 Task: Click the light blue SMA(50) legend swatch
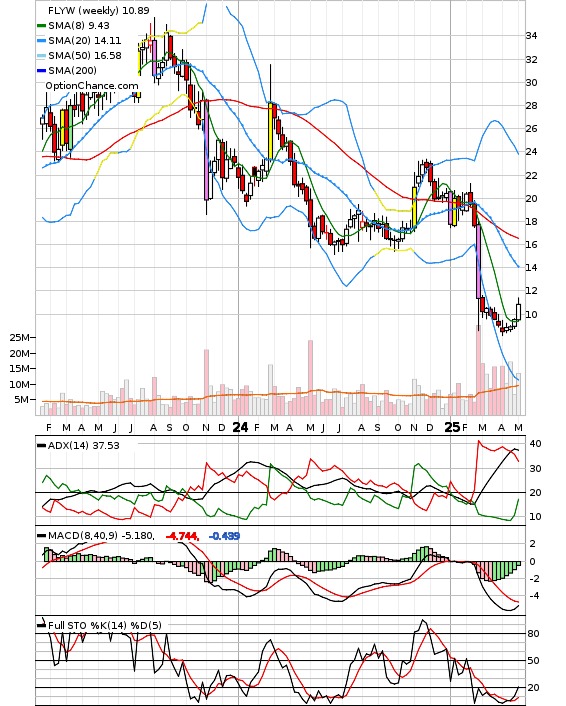tap(41, 55)
